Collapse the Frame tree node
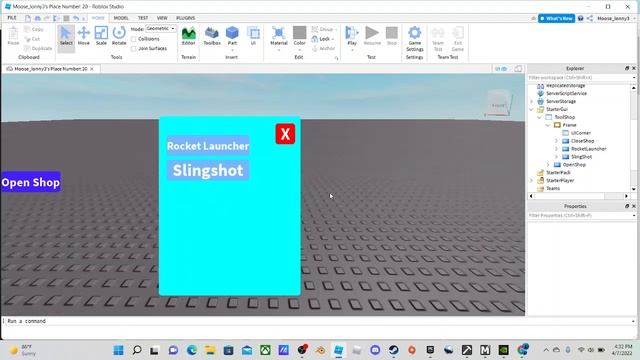640x360 pixels. pyautogui.click(x=548, y=125)
